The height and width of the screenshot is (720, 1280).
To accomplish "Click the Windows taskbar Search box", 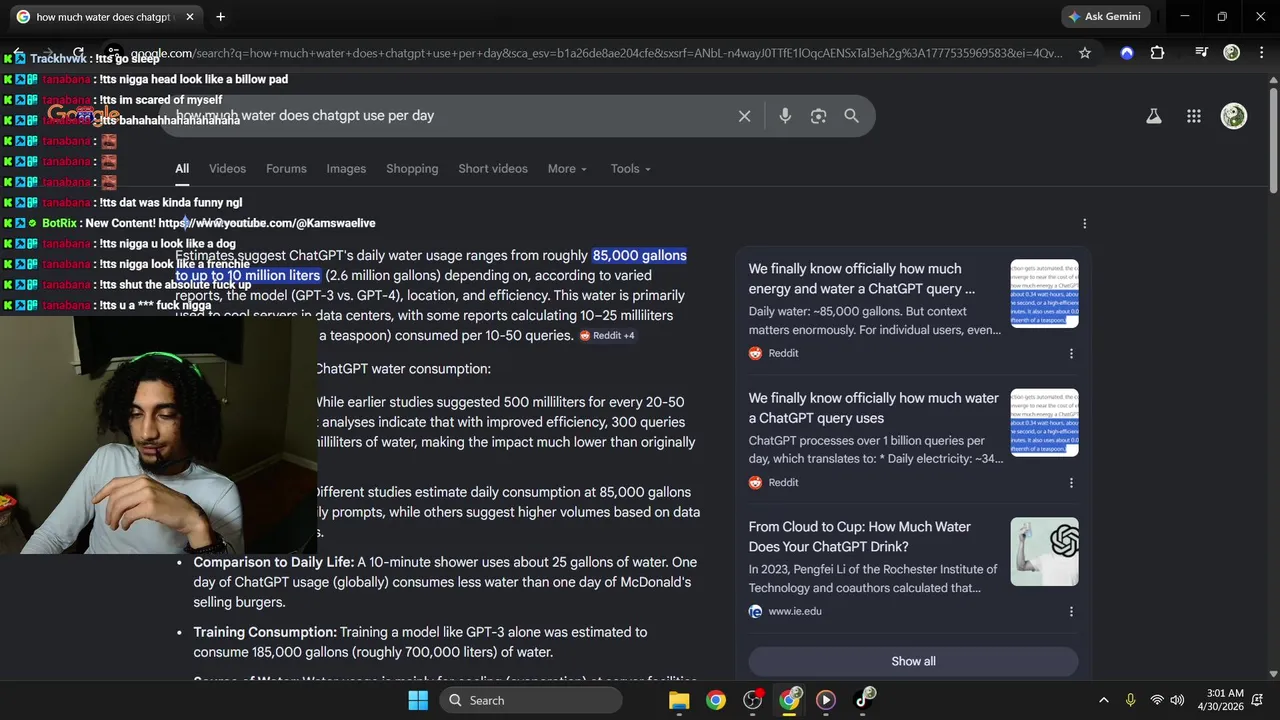I will coord(531,700).
